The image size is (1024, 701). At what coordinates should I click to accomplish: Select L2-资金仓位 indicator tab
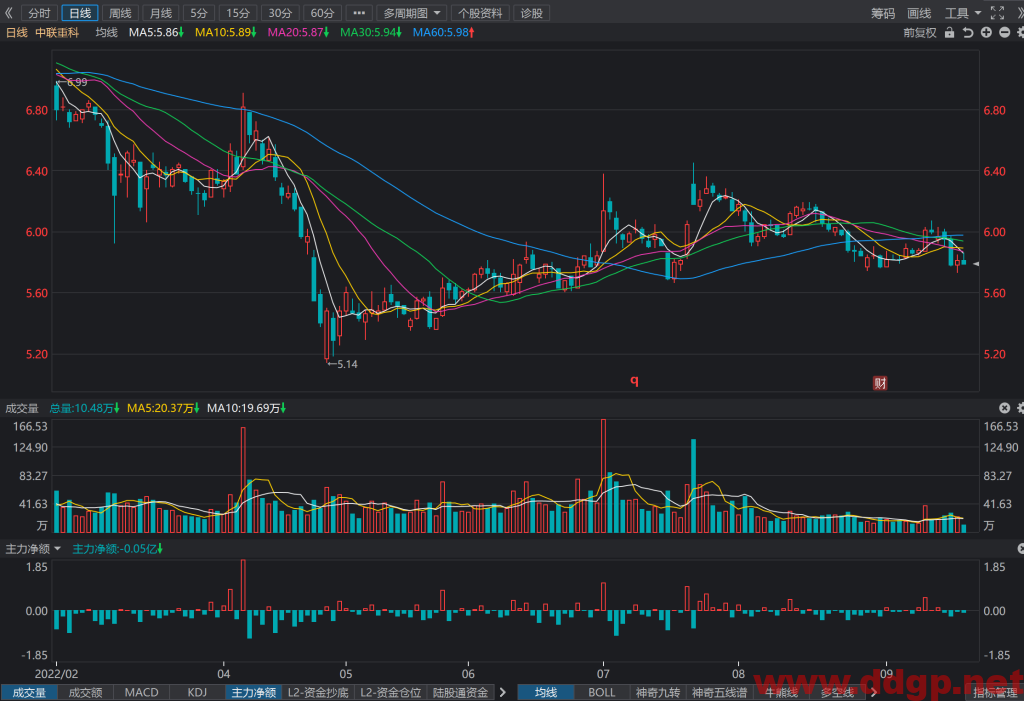coord(391,693)
